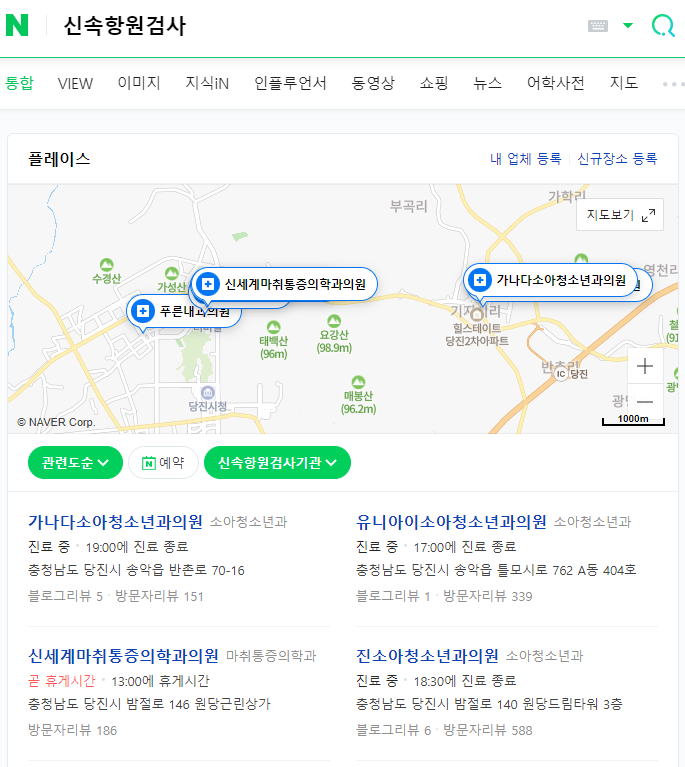Viewport: 685px width, 767px height.
Task: Click the green Naver N logo
Action: pos(17,25)
